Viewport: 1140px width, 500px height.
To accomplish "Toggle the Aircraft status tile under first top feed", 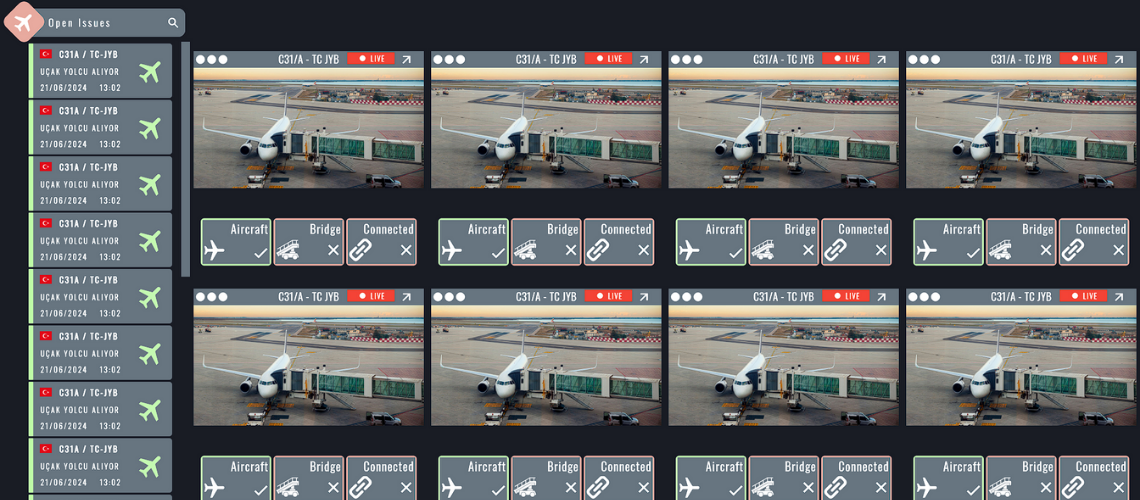I will pyautogui.click(x=236, y=242).
